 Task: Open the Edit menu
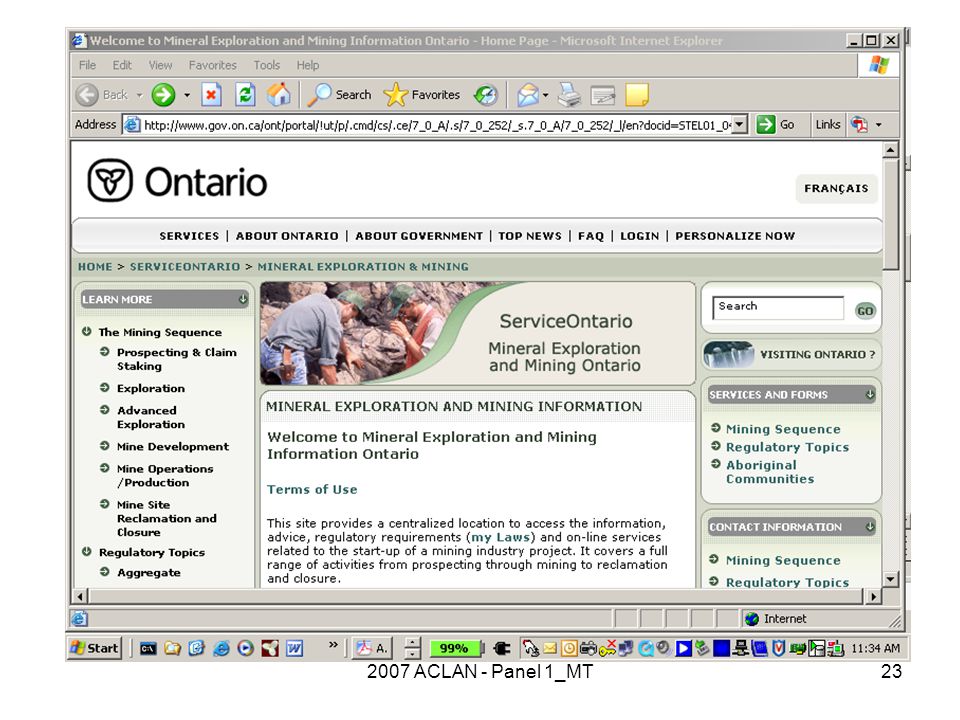(122, 65)
